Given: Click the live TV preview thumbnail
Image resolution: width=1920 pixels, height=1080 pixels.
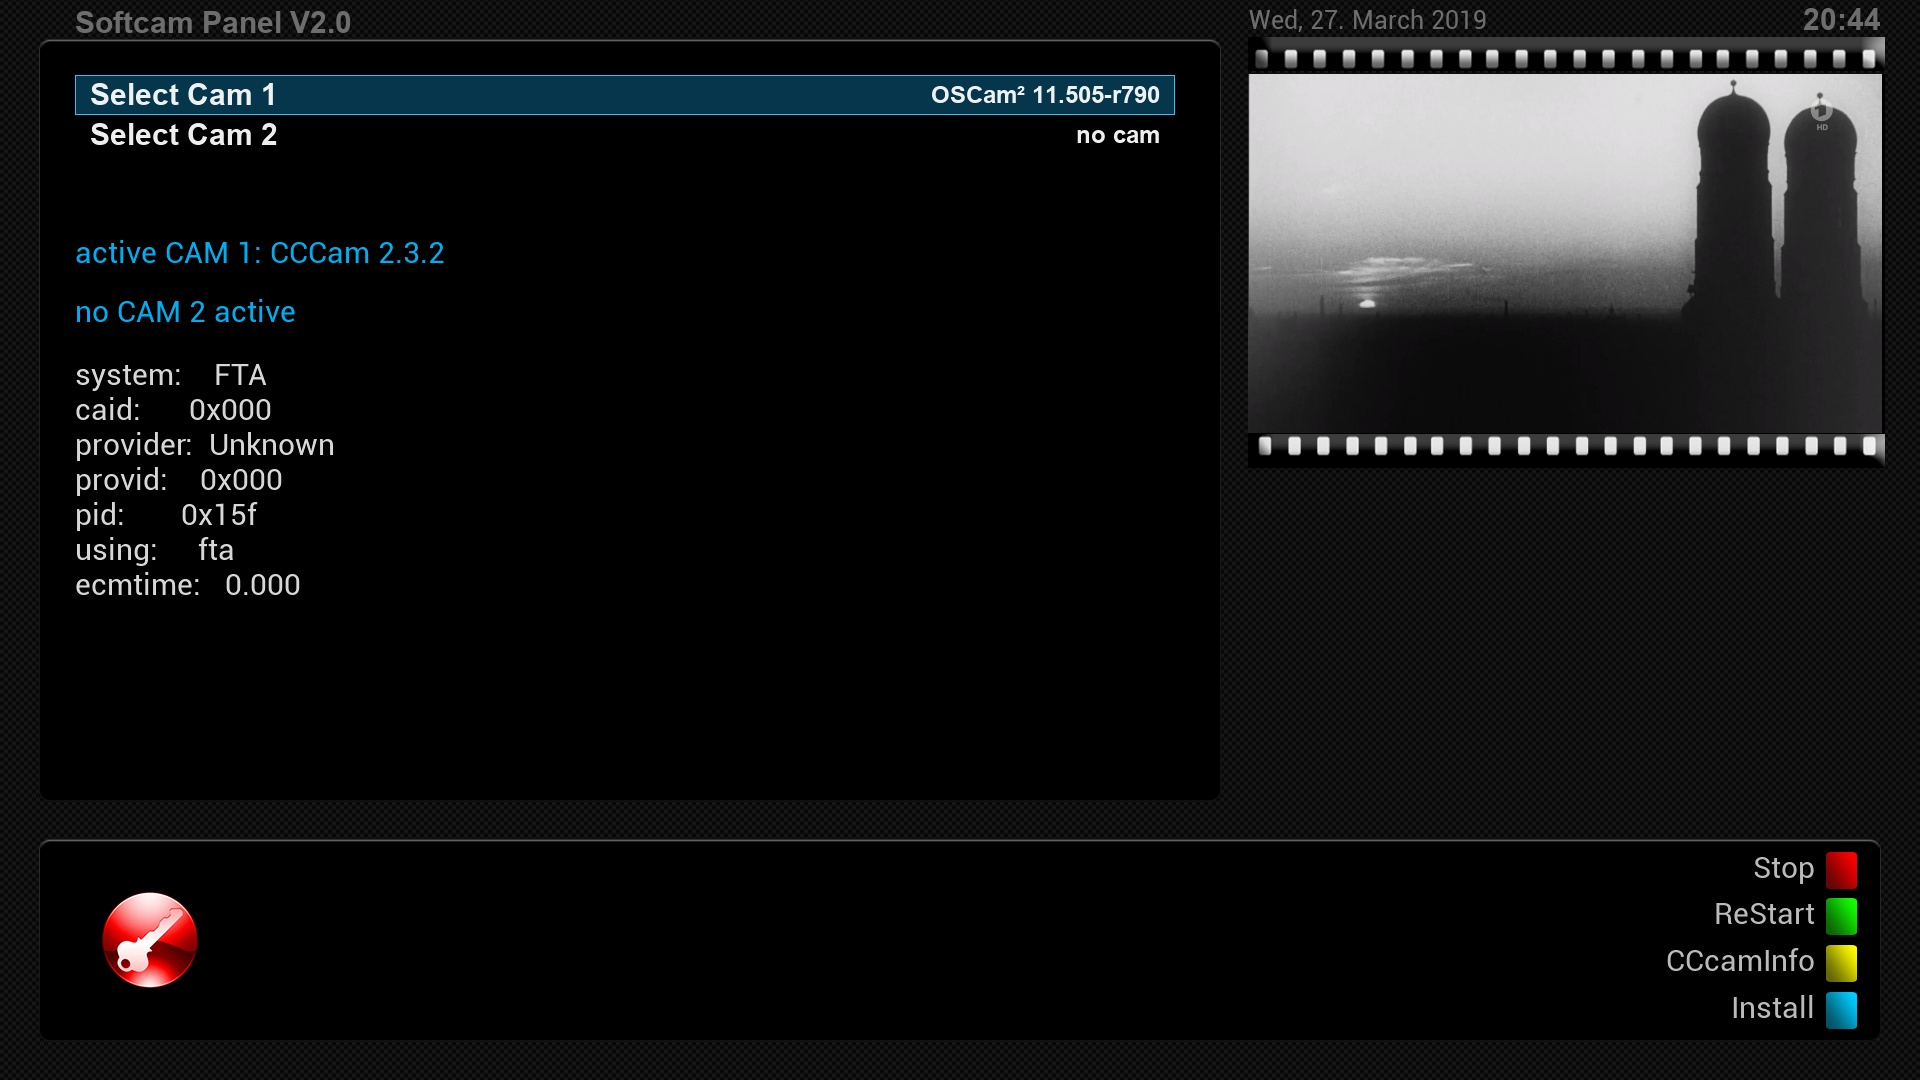Looking at the screenshot, I should pyautogui.click(x=1565, y=253).
